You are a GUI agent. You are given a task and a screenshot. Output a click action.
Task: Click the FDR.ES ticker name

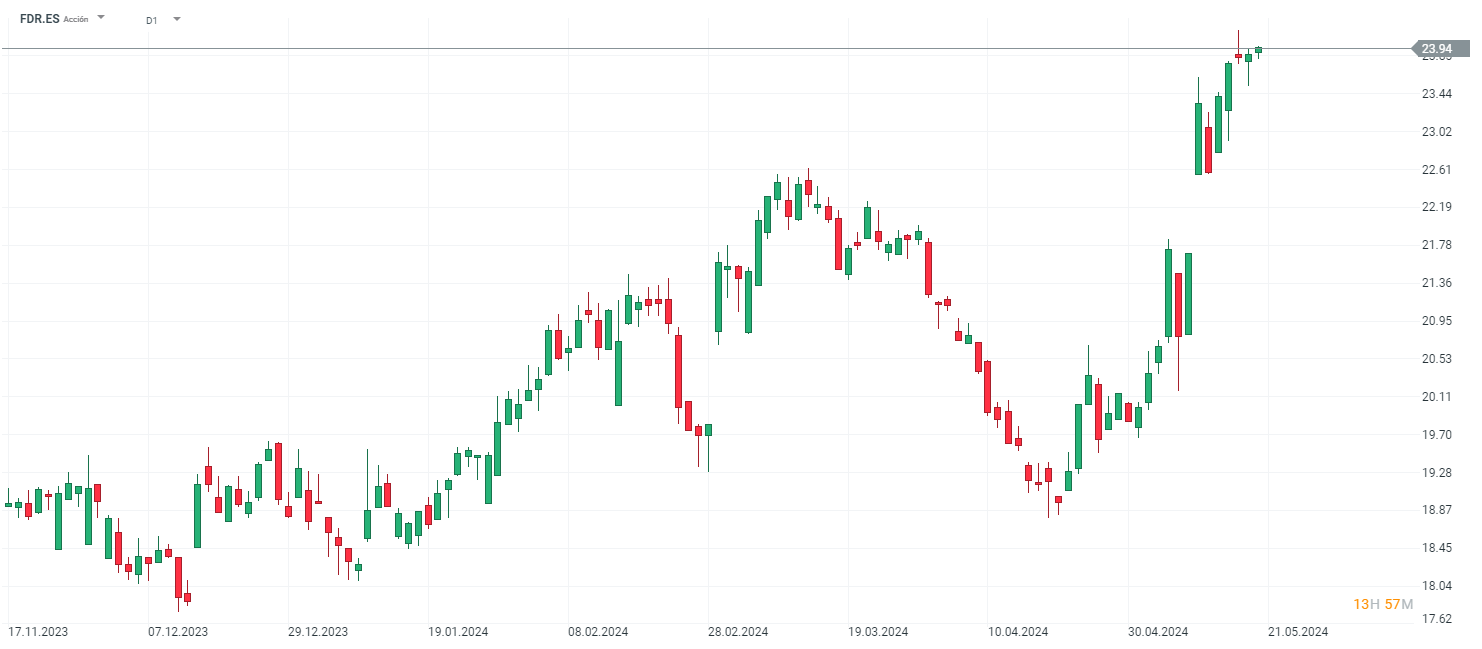point(38,18)
